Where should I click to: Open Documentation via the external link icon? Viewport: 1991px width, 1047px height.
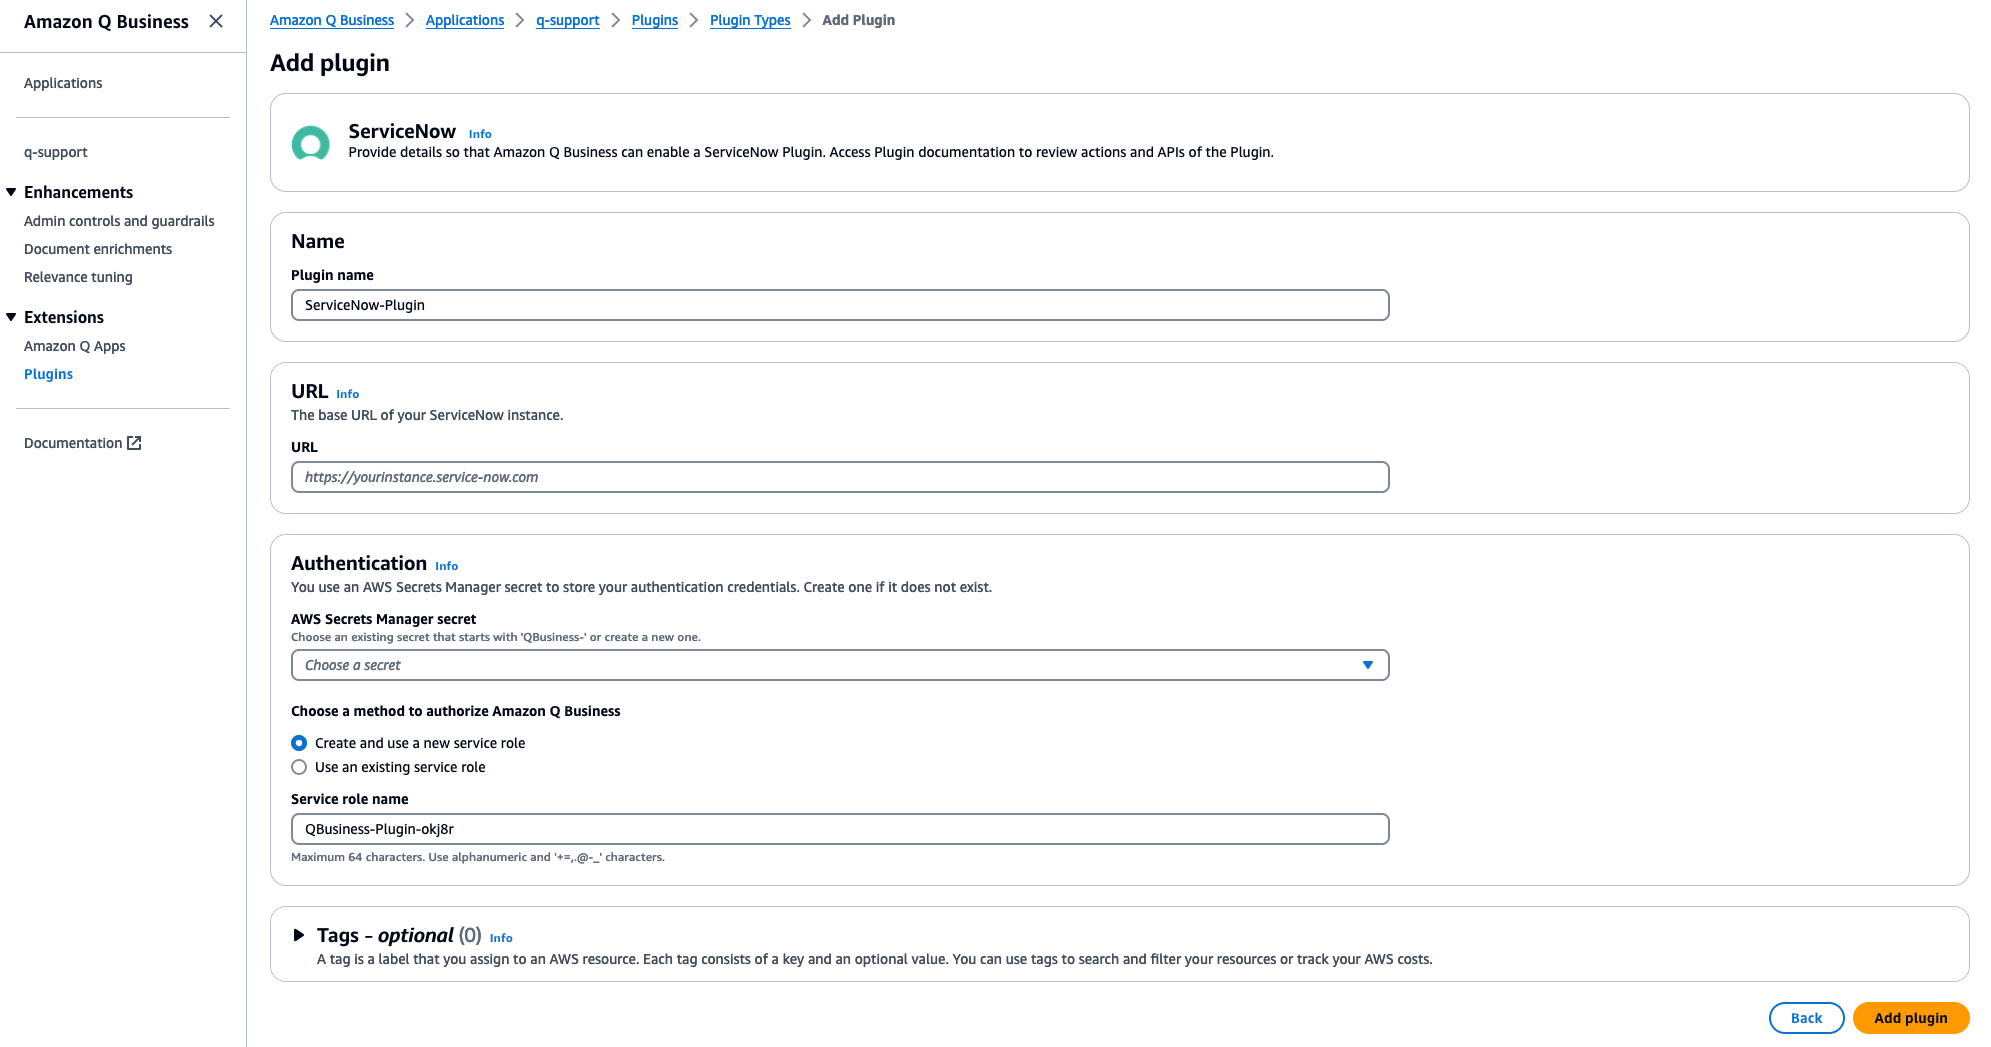point(135,442)
